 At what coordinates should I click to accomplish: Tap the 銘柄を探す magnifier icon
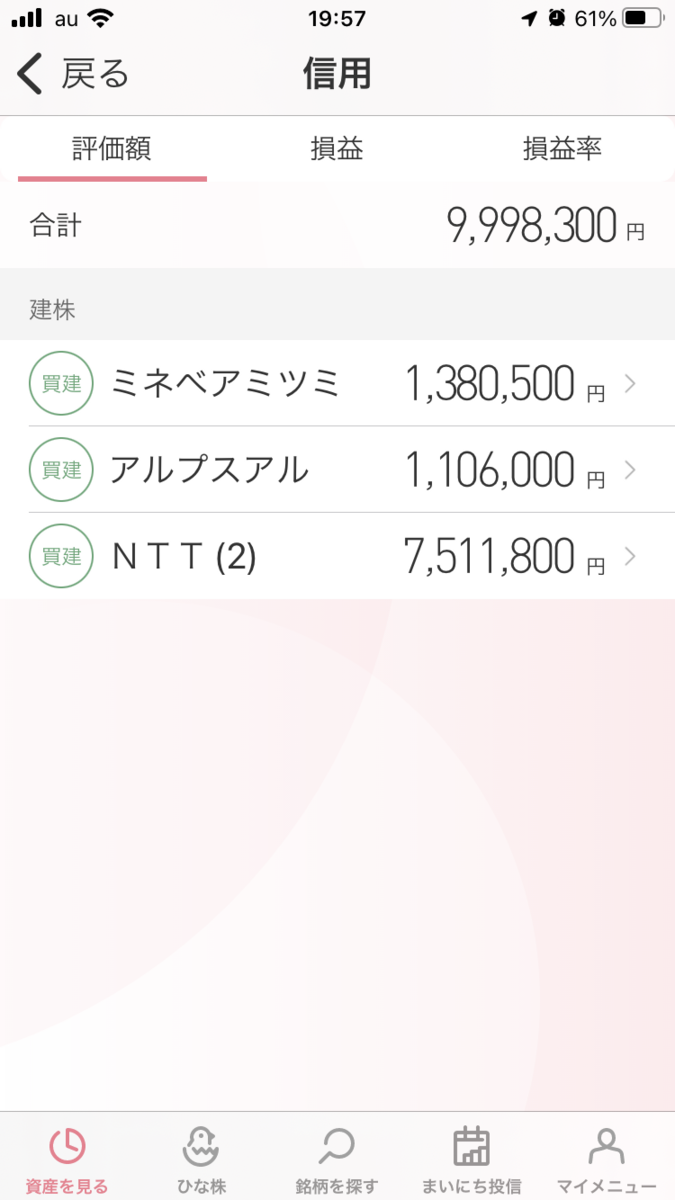tap(337, 1147)
